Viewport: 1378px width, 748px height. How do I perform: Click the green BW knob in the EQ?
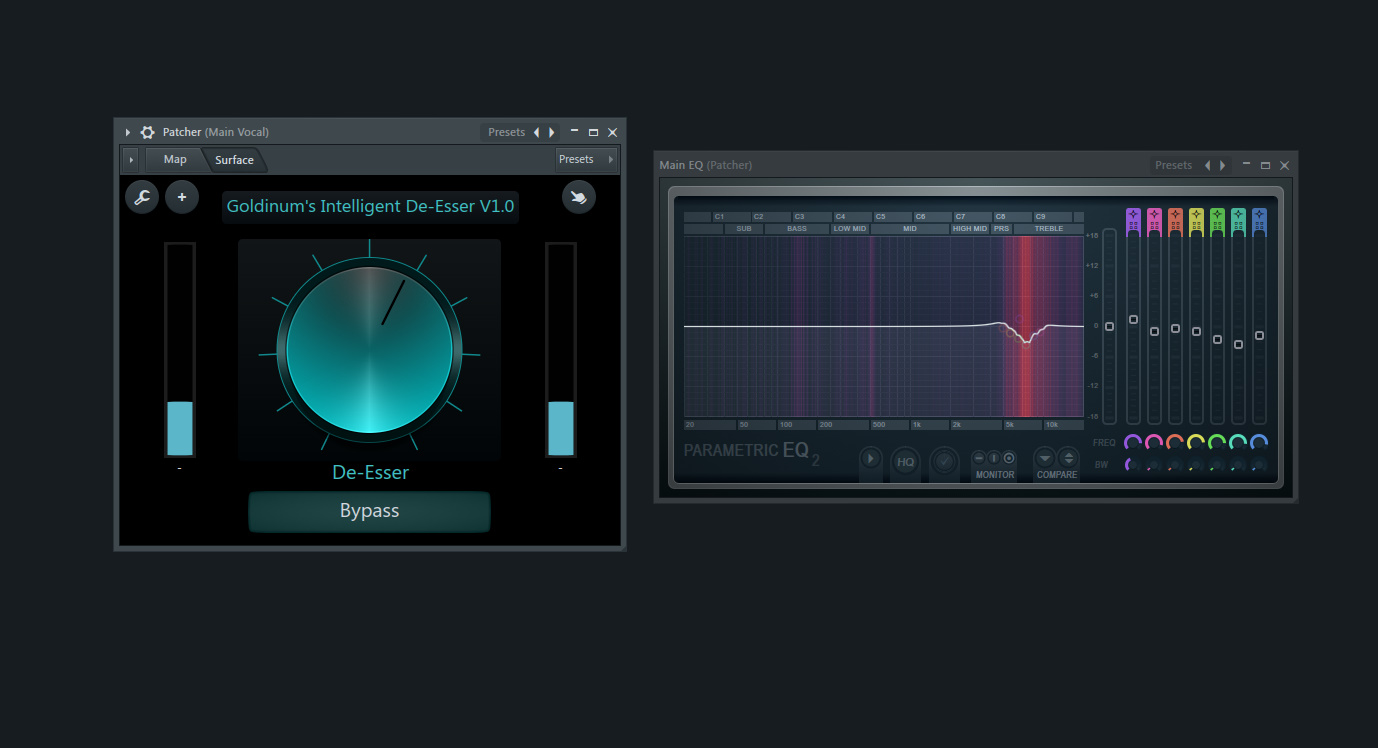pyautogui.click(x=1217, y=464)
